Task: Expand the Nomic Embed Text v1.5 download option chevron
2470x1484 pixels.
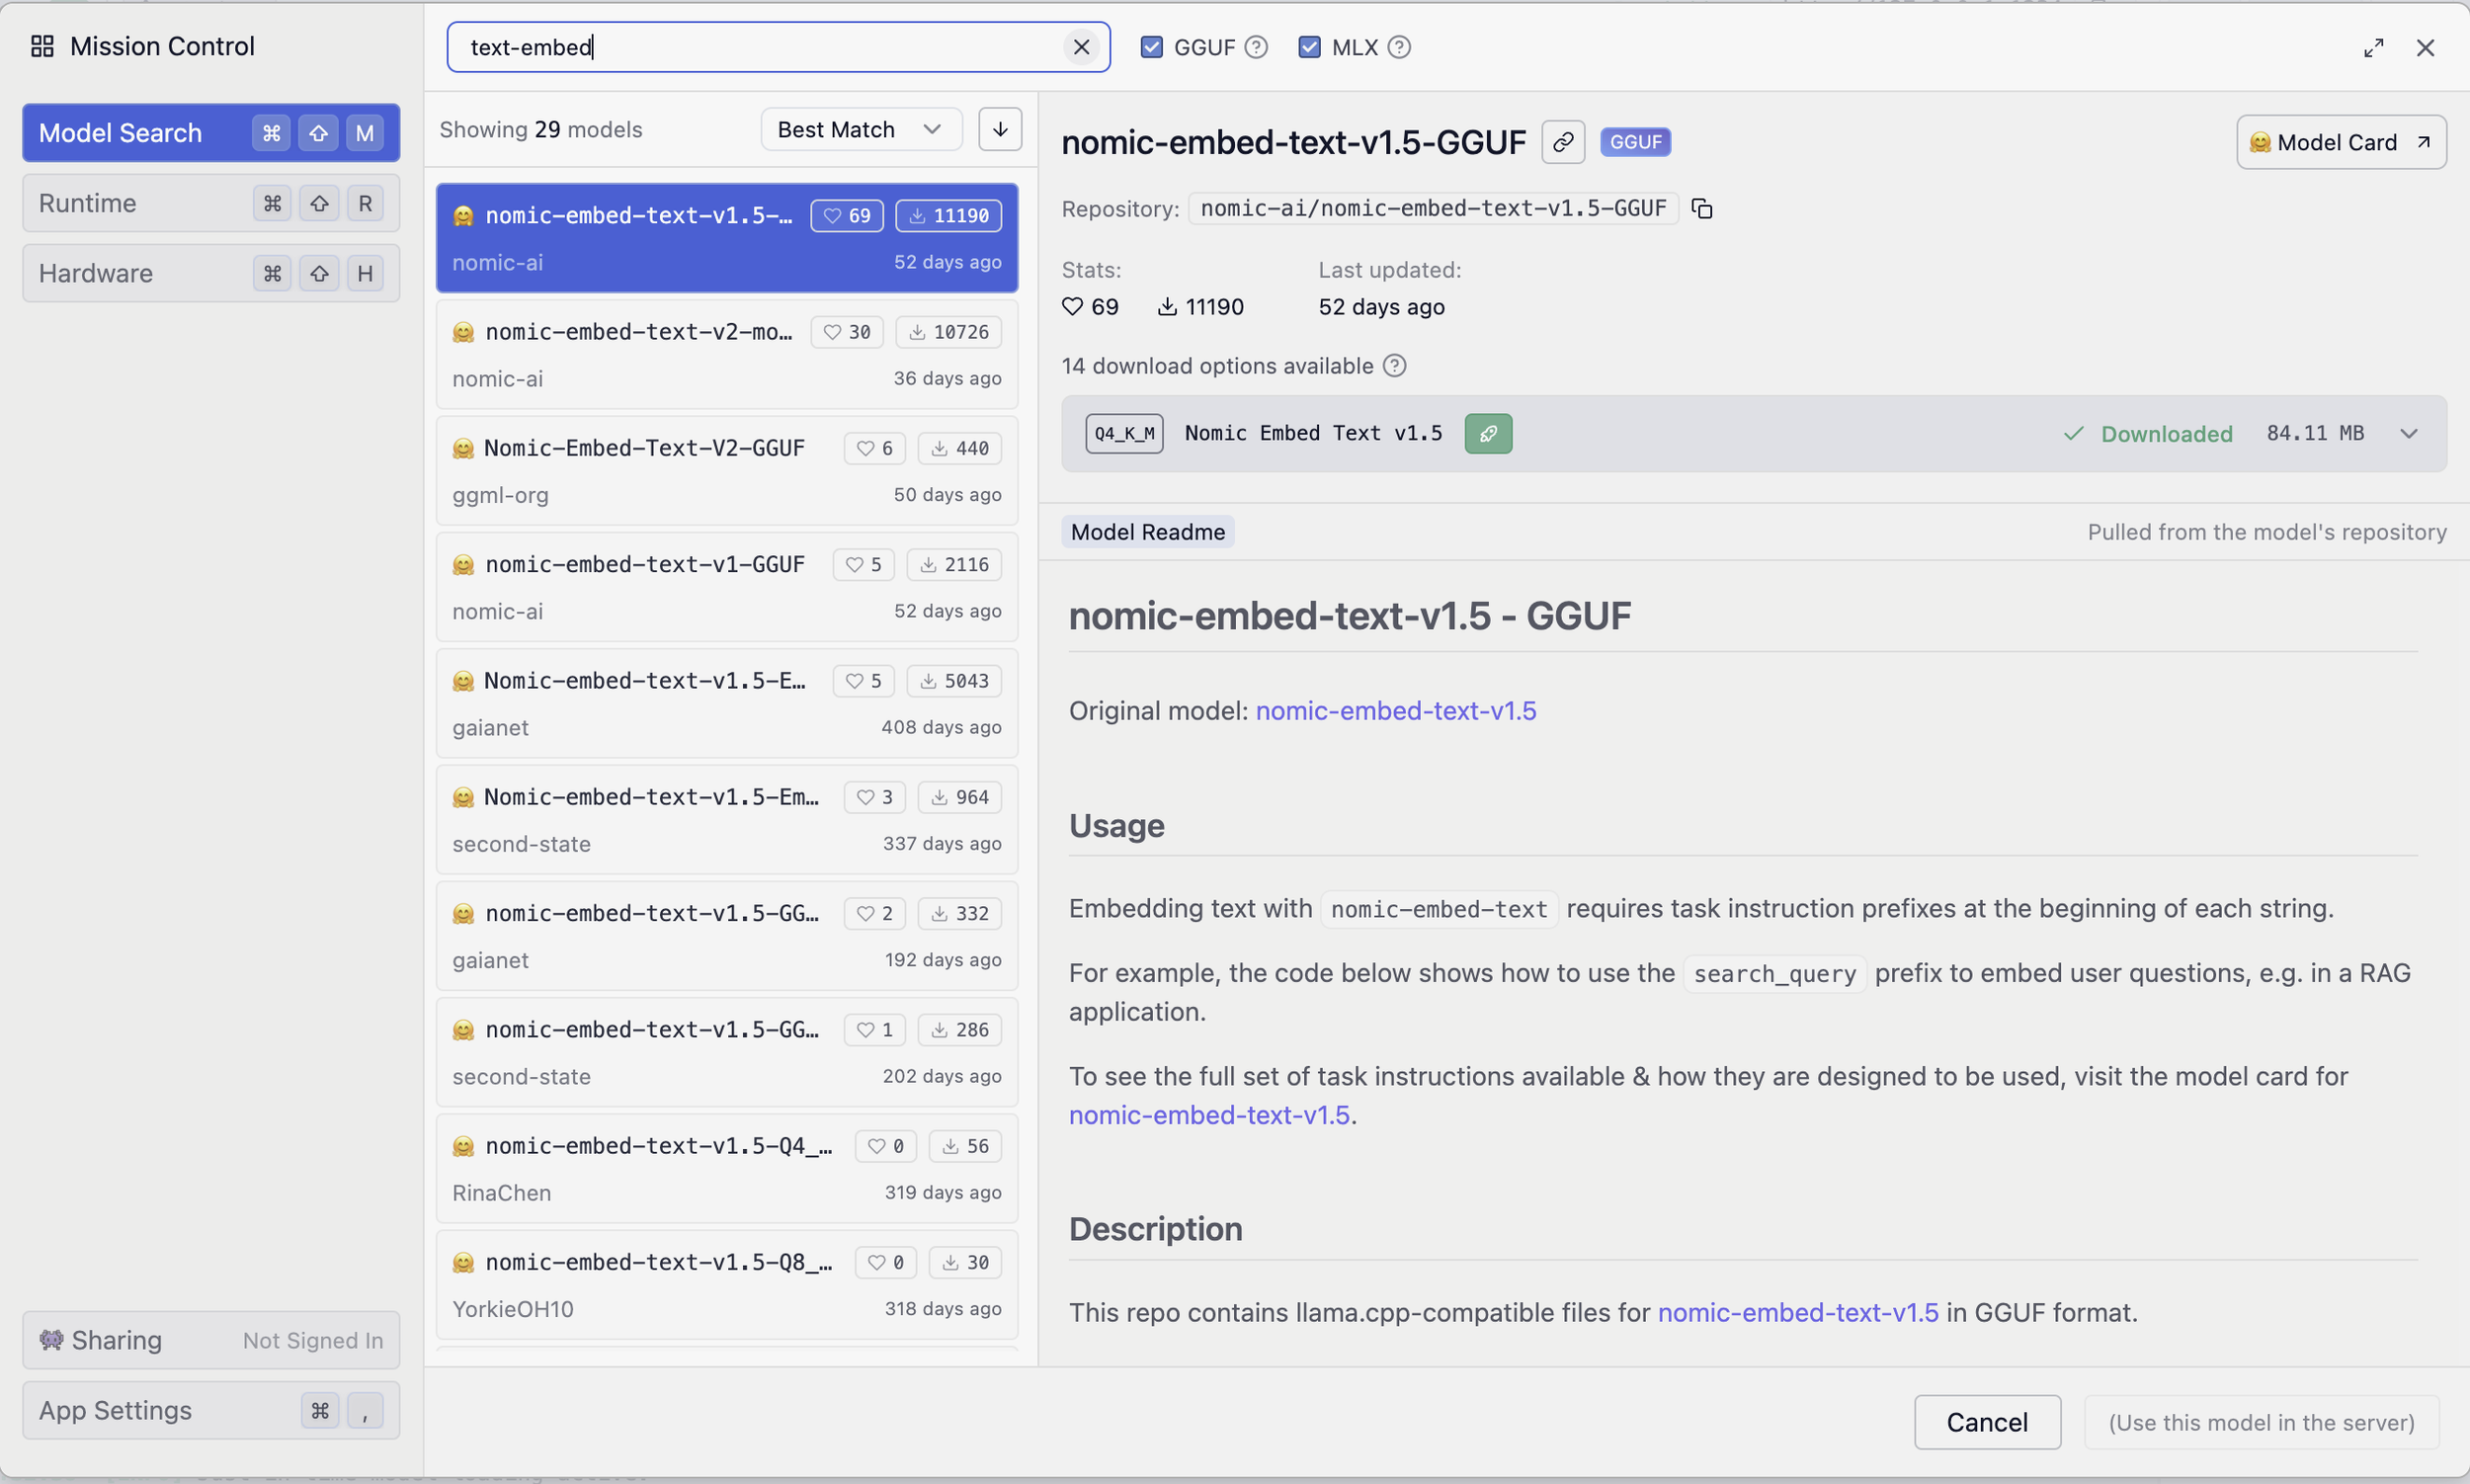Action: pyautogui.click(x=2409, y=433)
